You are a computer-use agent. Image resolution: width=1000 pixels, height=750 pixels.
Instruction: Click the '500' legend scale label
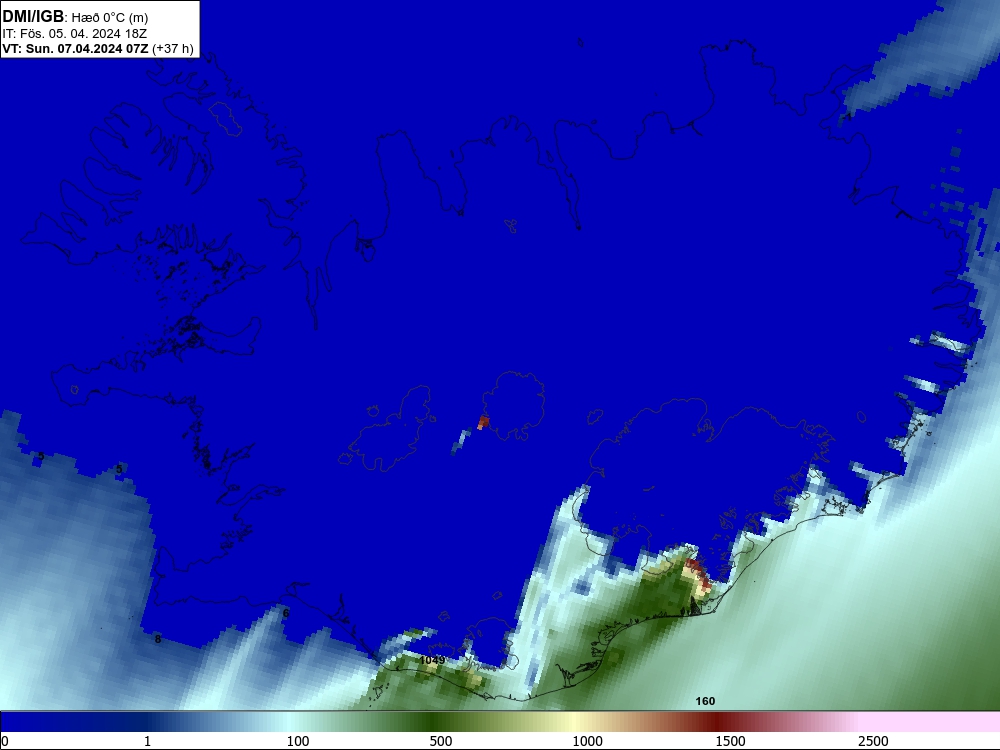(x=441, y=741)
